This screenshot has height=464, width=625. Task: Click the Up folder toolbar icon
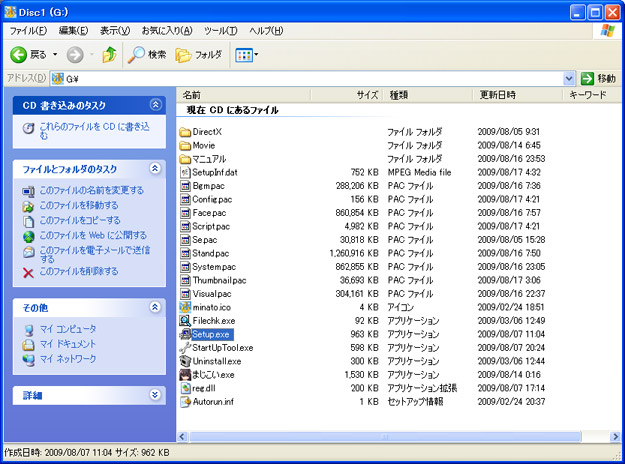point(109,54)
